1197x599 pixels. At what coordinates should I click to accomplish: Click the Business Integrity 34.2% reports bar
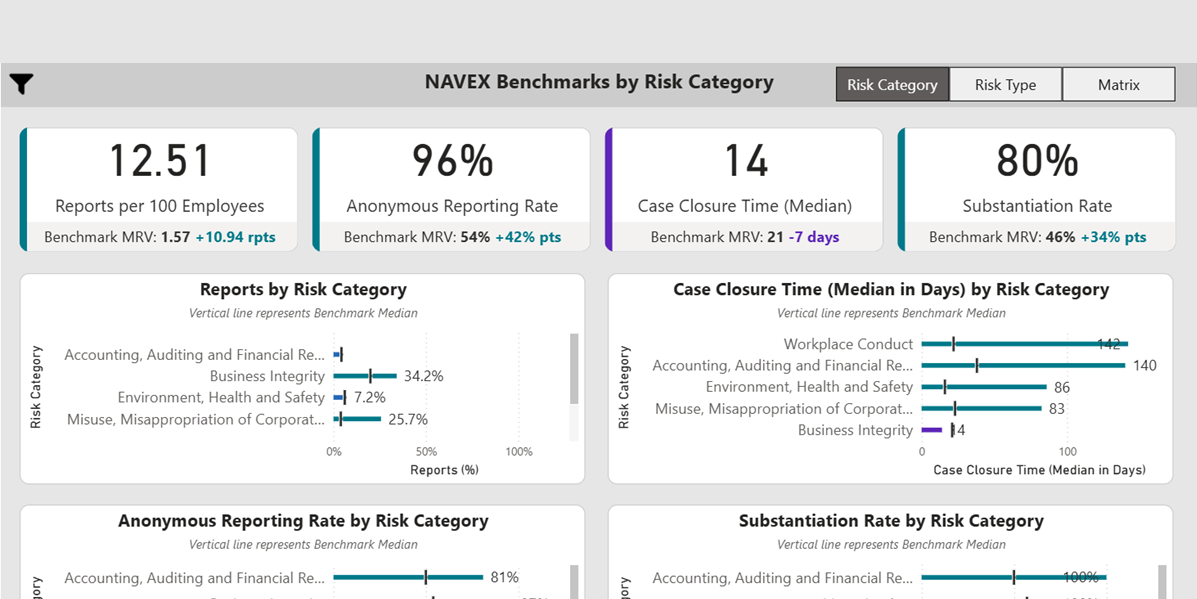[x=364, y=376]
